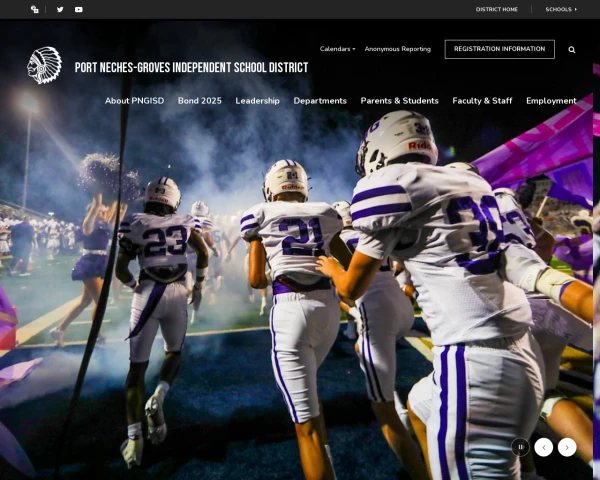Advance to the next slide
Image resolution: width=600 pixels, height=480 pixels.
click(567, 447)
